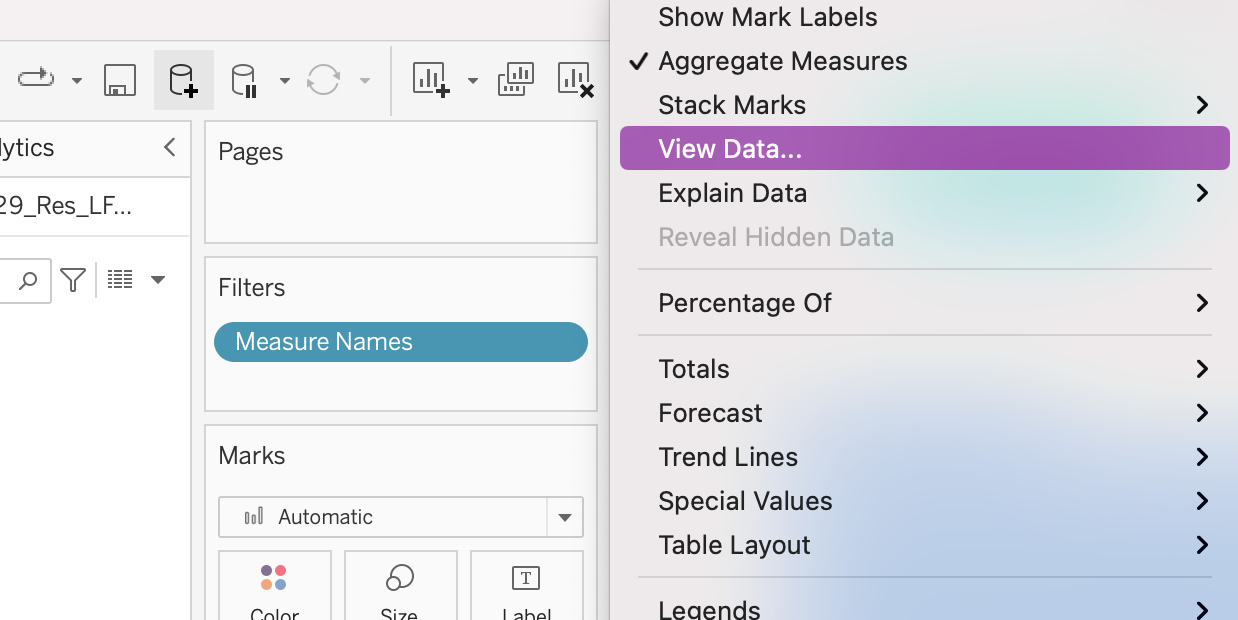This screenshot has height=620, width=1238.
Task: Click the Clear Sheet icon
Action: (x=576, y=80)
